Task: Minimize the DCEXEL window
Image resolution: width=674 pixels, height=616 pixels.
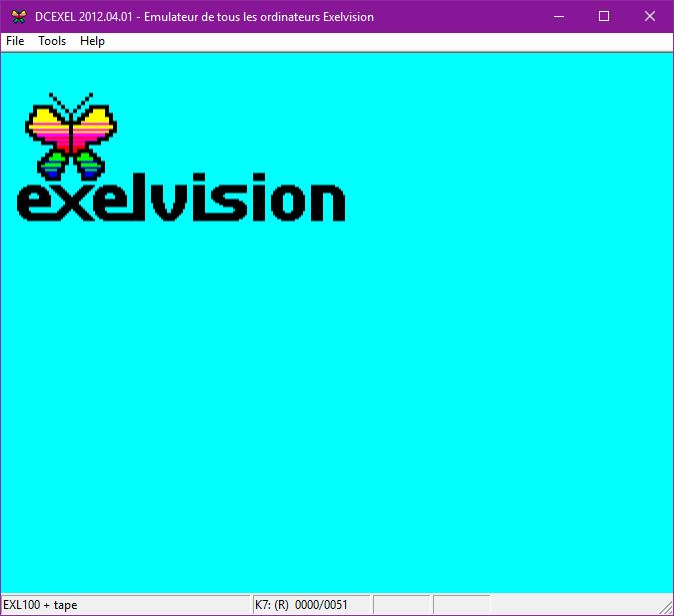Action: [x=559, y=16]
